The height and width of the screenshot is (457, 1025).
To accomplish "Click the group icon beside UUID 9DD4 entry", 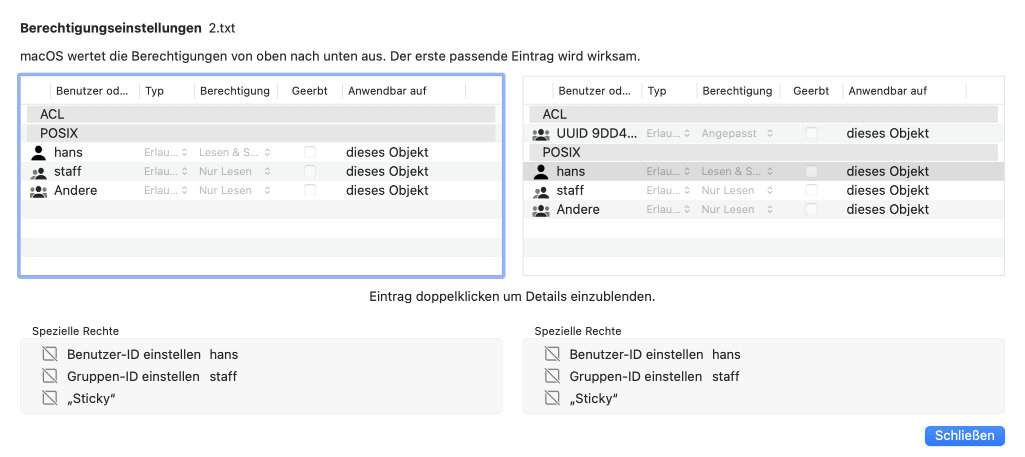I will (x=541, y=134).
